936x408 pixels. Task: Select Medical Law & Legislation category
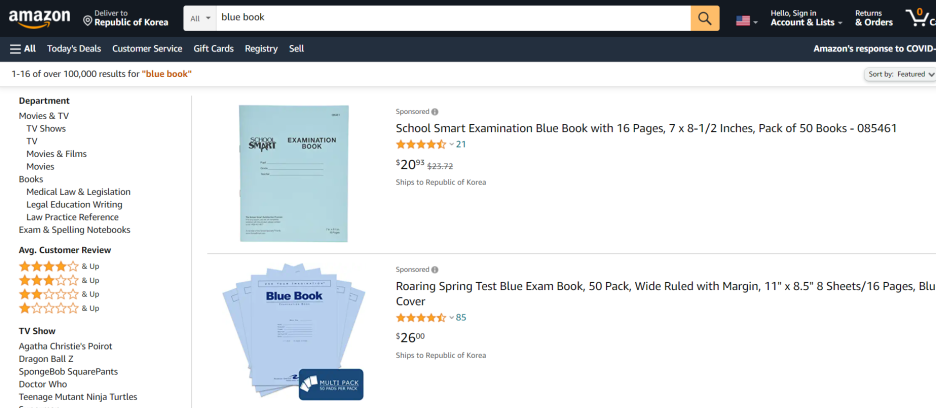pyautogui.click(x=78, y=192)
